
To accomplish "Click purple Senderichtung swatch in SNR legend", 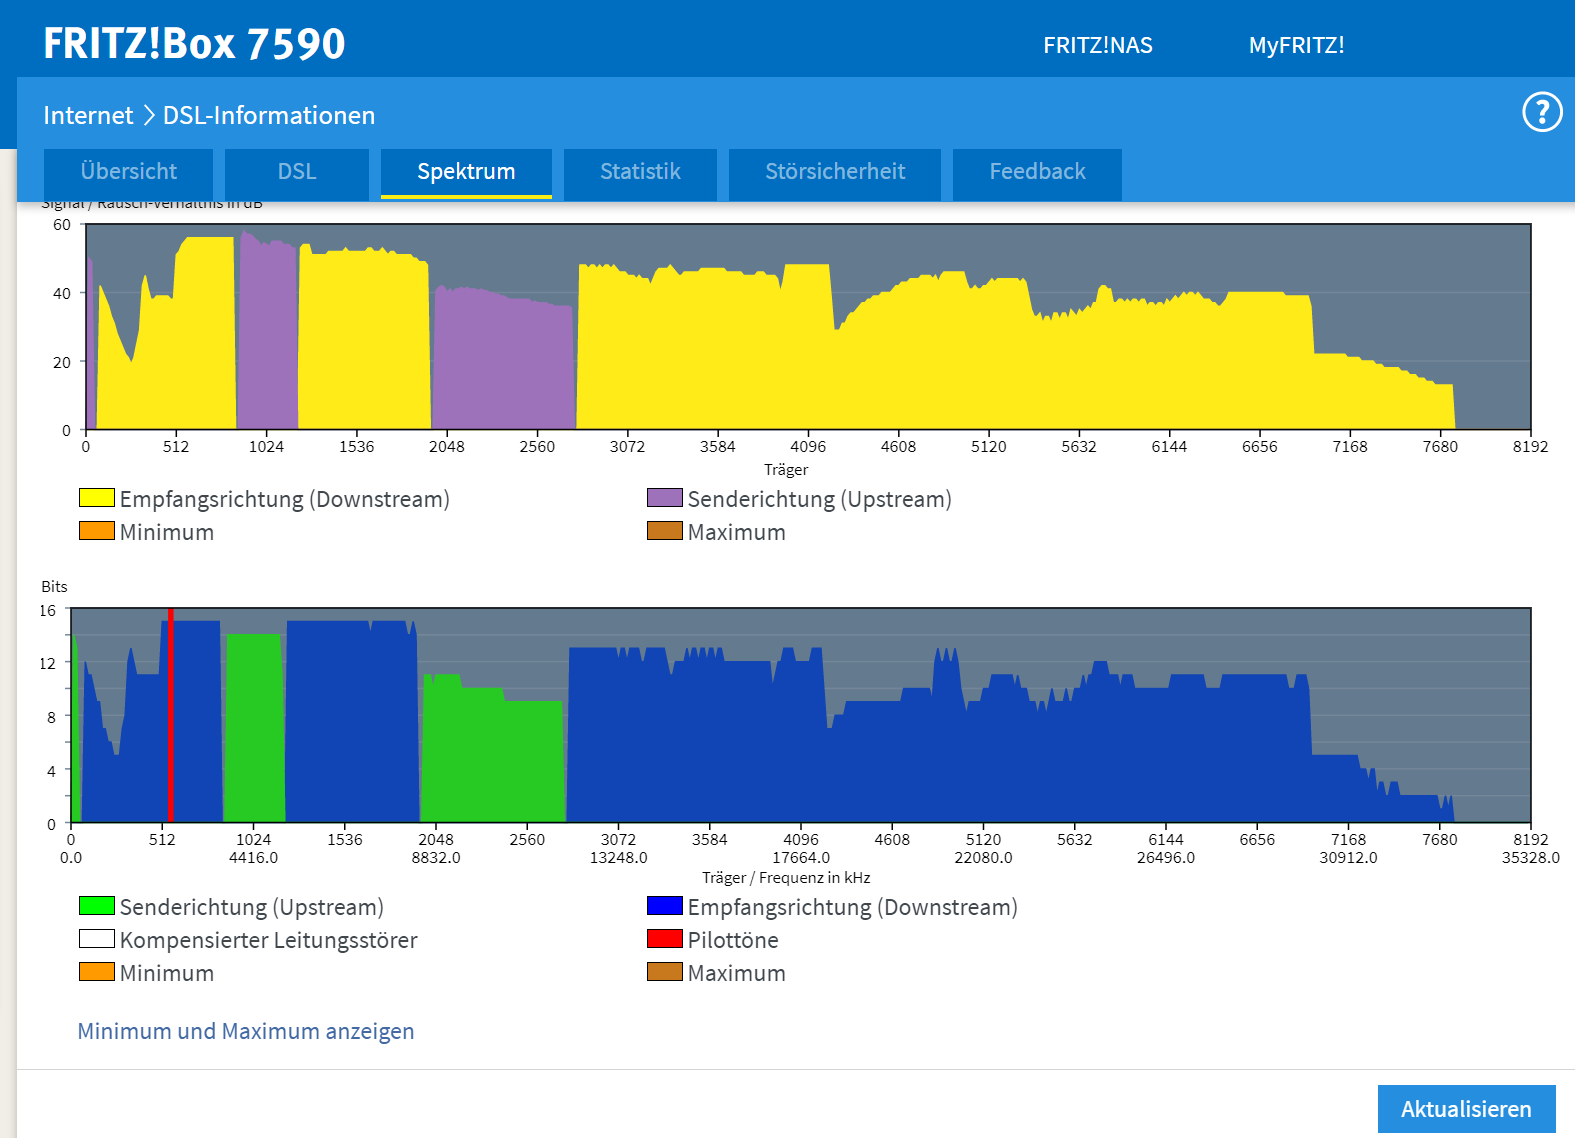I will (x=665, y=498).
